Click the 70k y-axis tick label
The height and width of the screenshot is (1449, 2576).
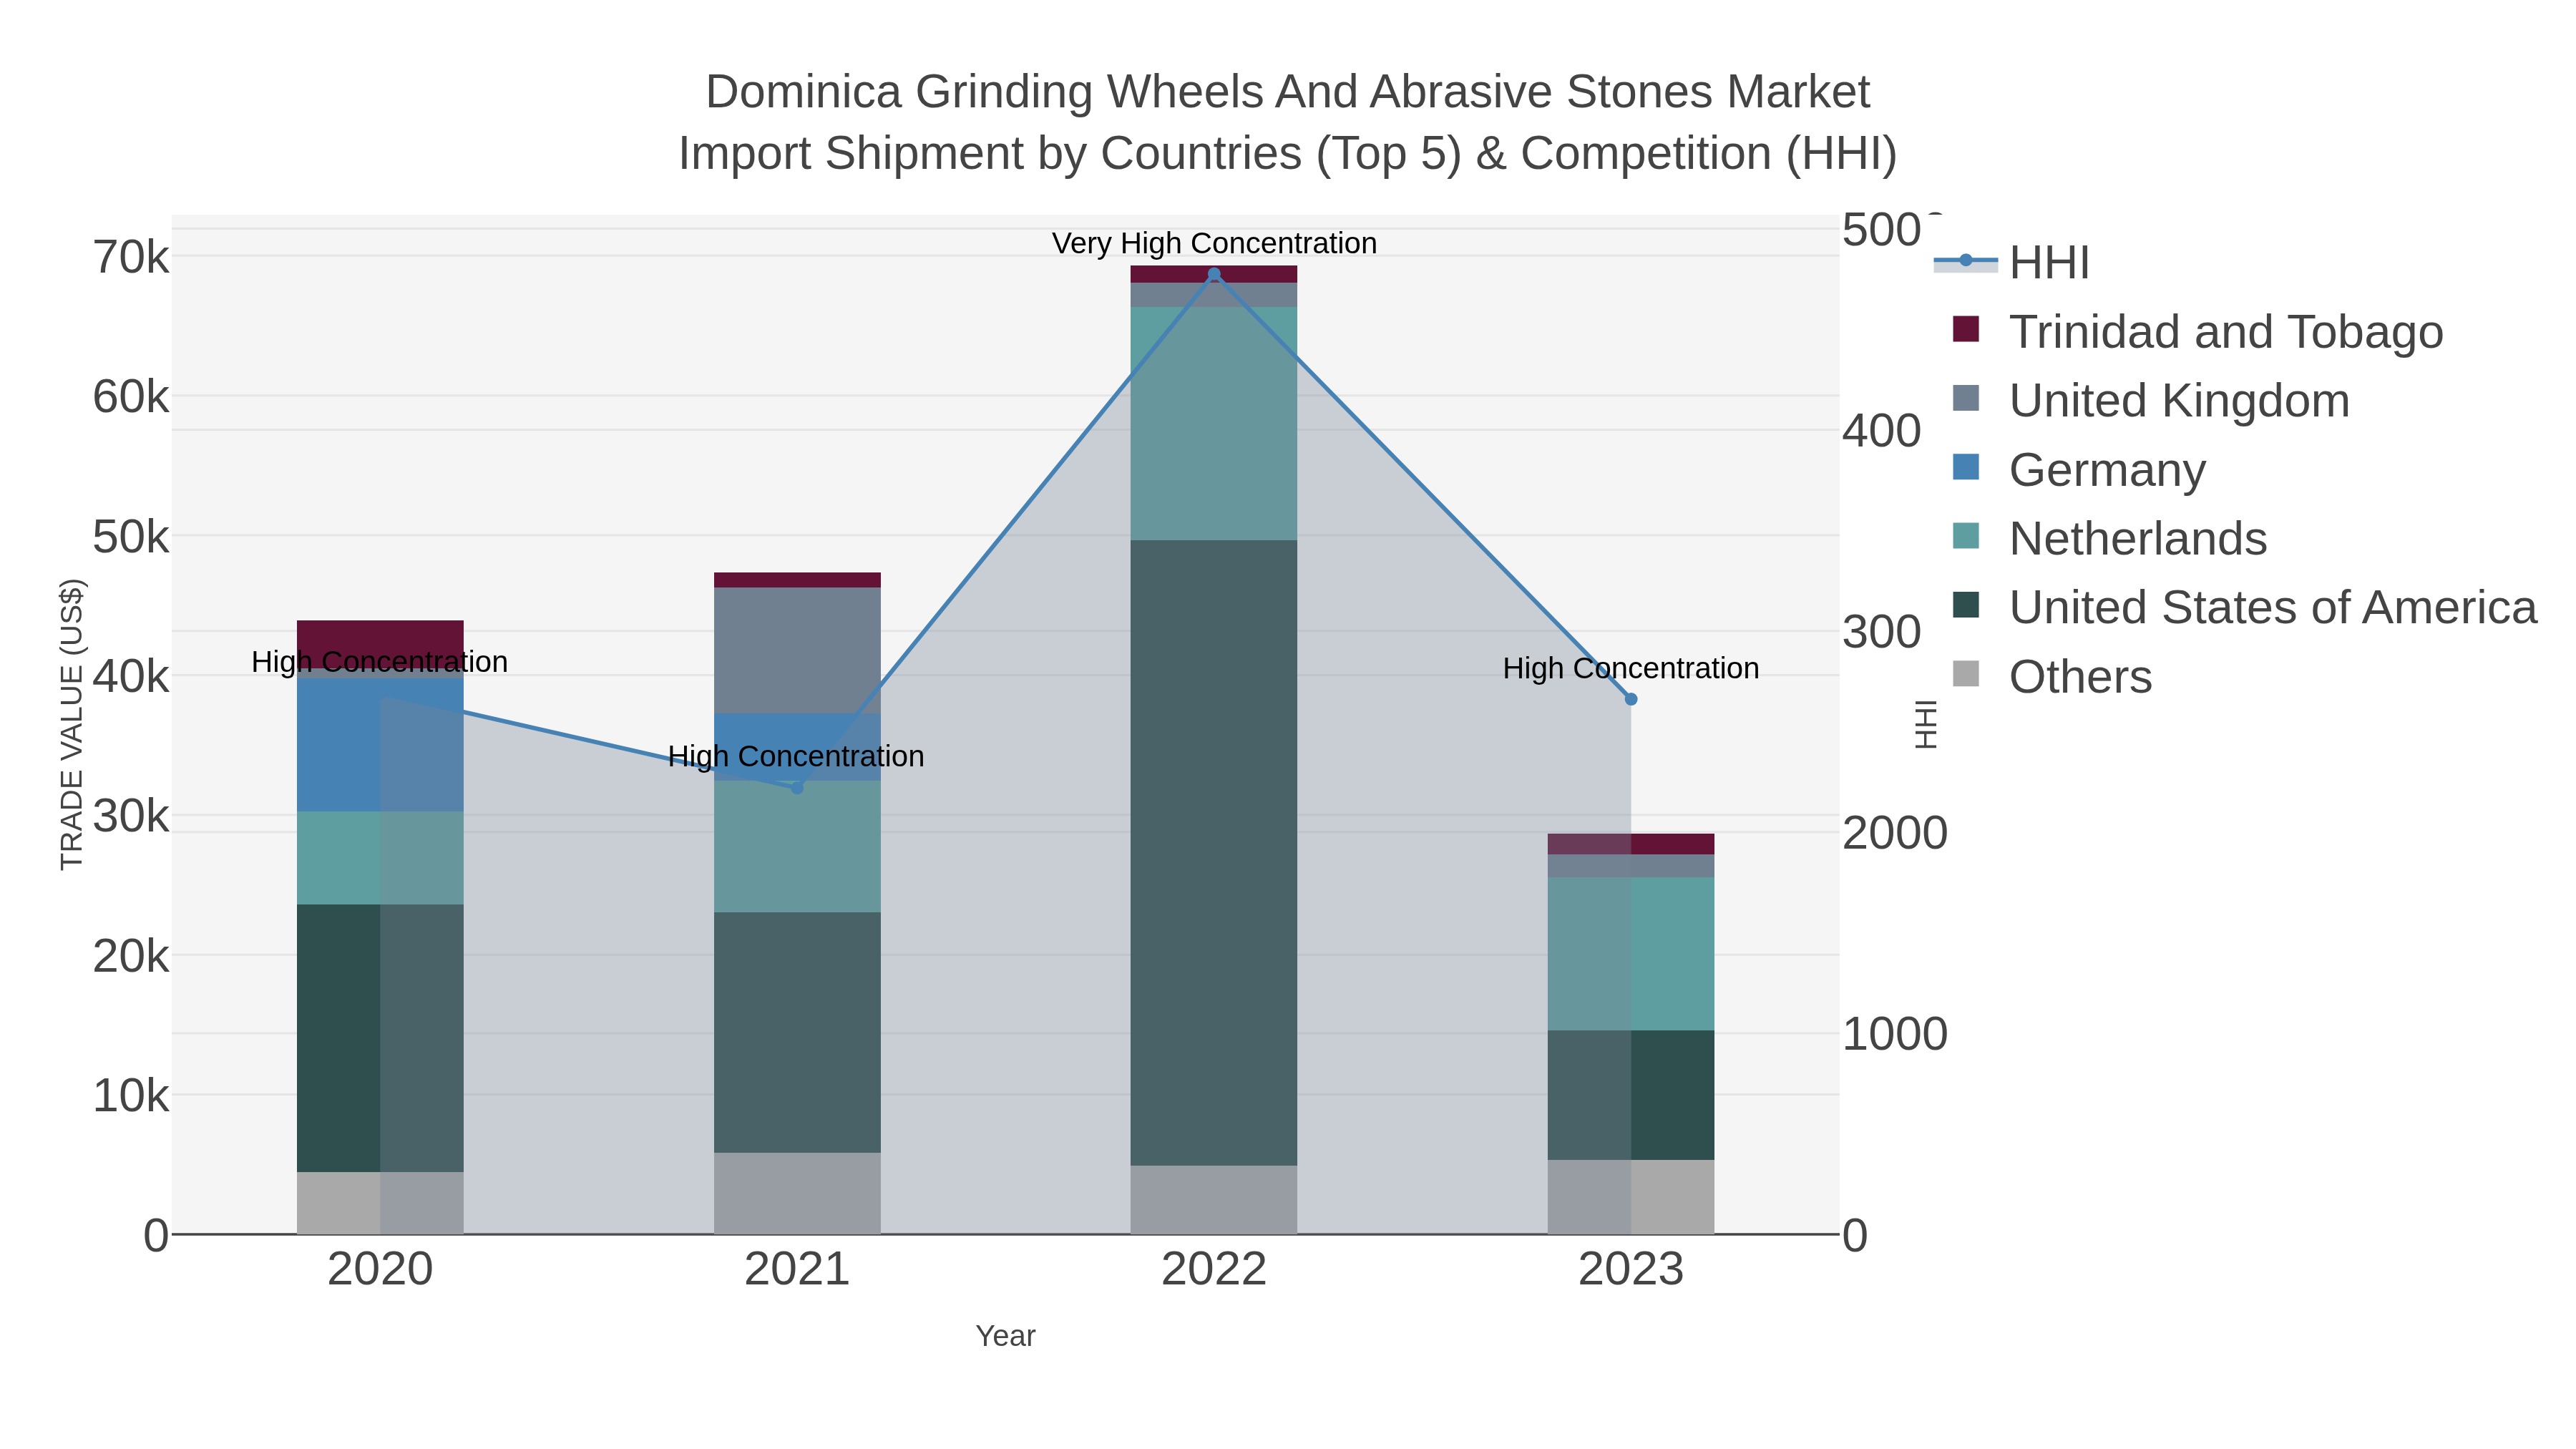pos(131,257)
